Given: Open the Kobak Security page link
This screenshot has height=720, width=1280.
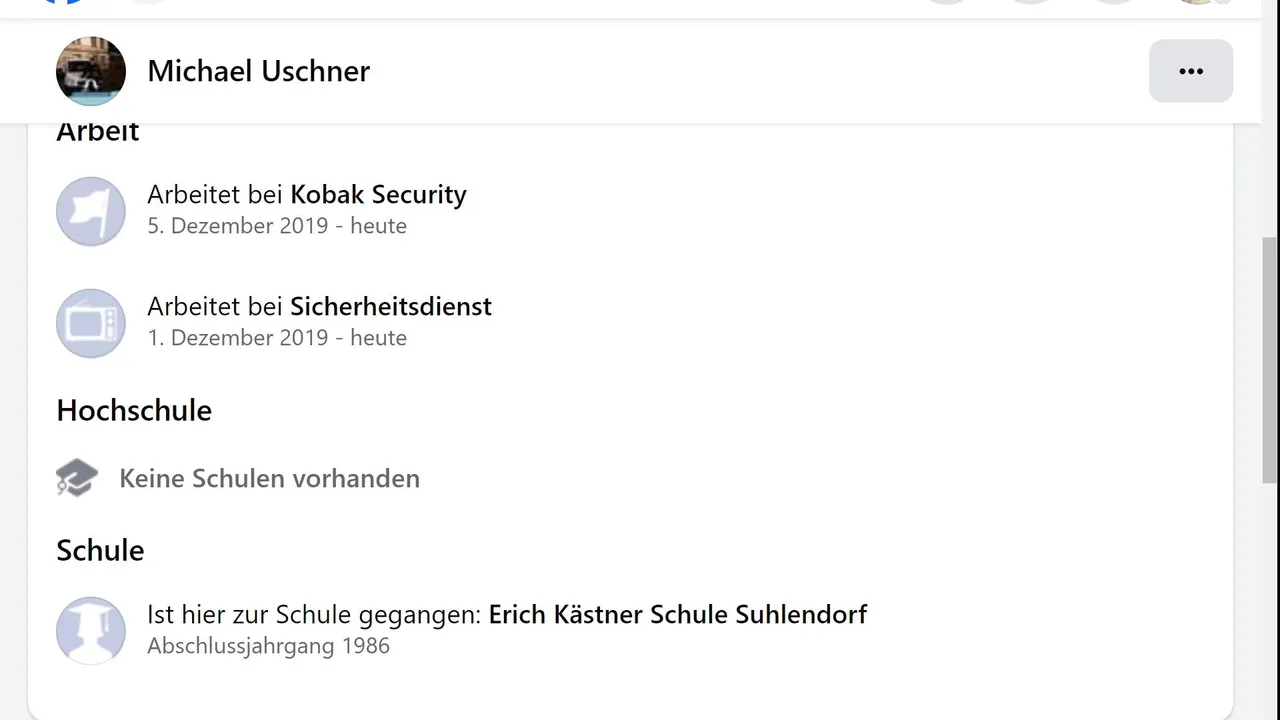Looking at the screenshot, I should [378, 194].
